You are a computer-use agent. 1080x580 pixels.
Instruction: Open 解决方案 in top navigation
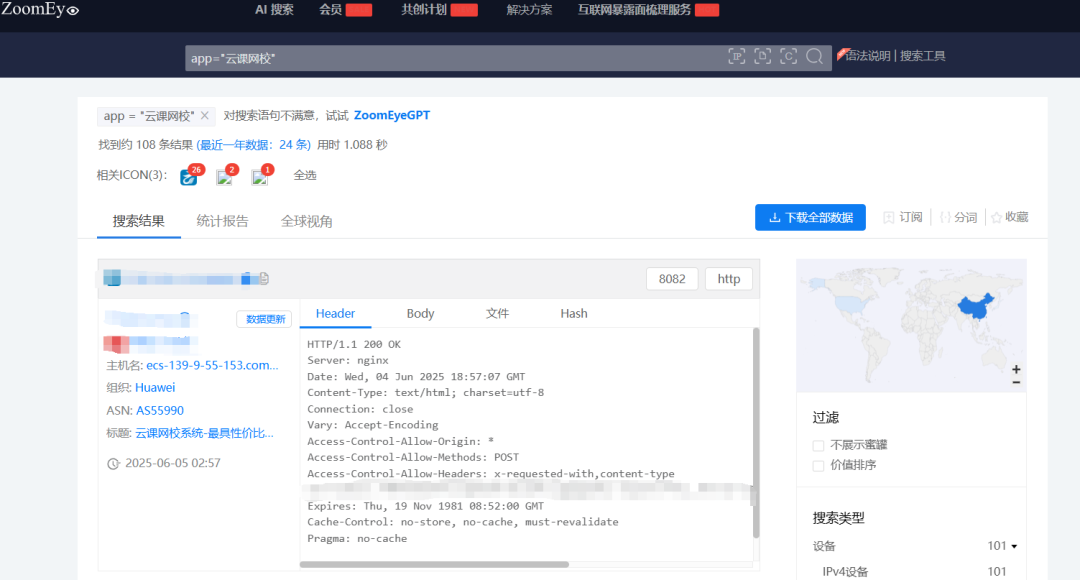tap(529, 10)
